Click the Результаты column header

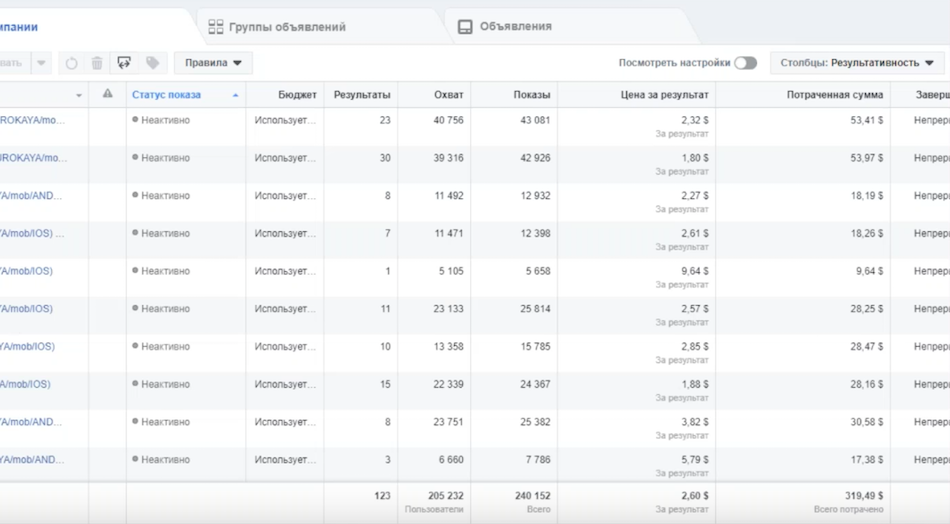[x=362, y=95]
